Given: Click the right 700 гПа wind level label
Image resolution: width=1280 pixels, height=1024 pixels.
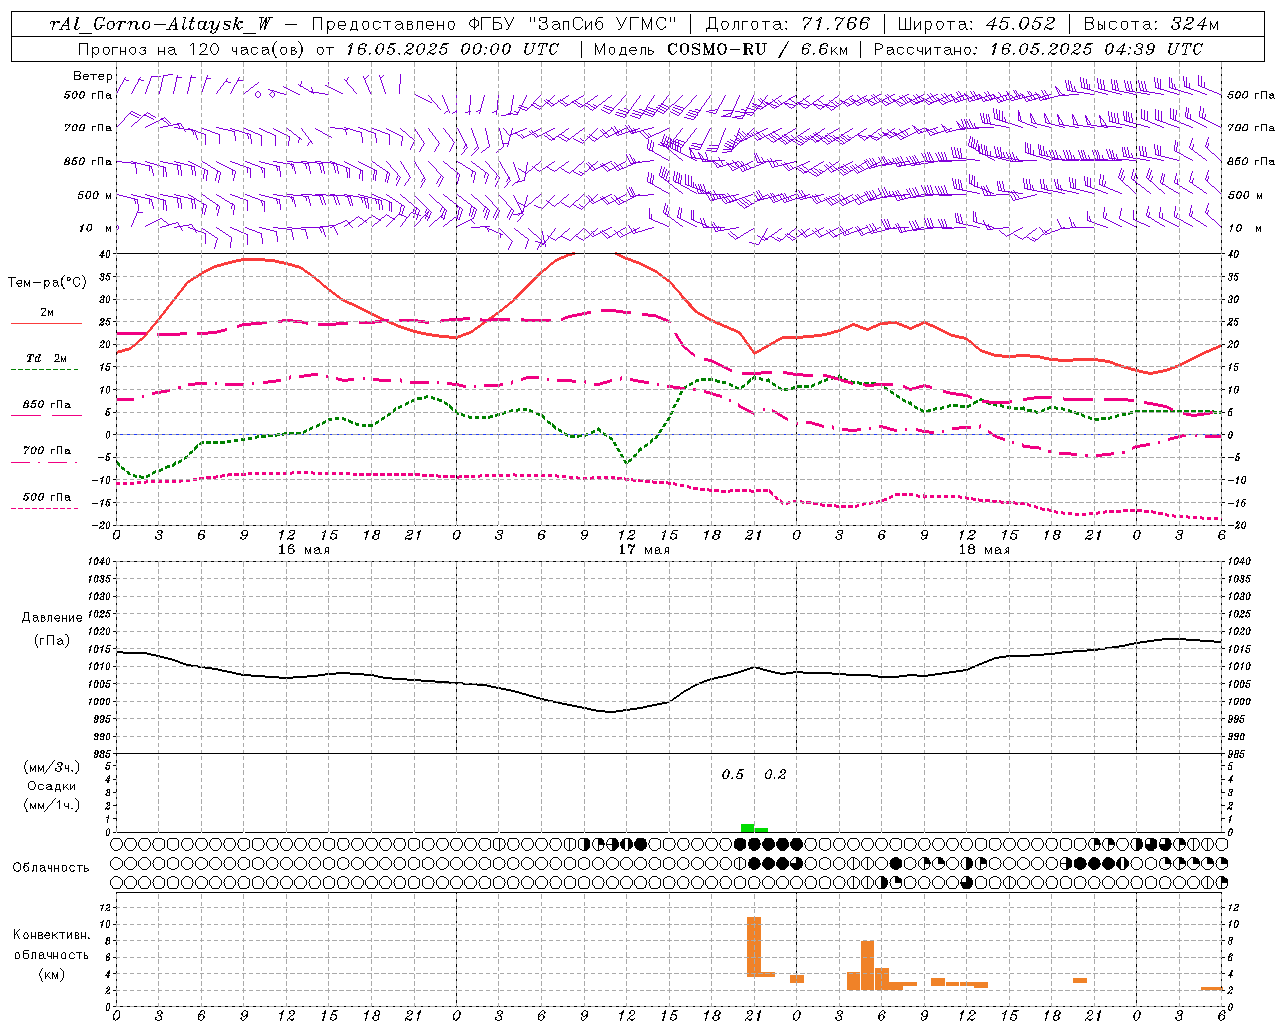Looking at the screenshot, I should click(x=1251, y=128).
